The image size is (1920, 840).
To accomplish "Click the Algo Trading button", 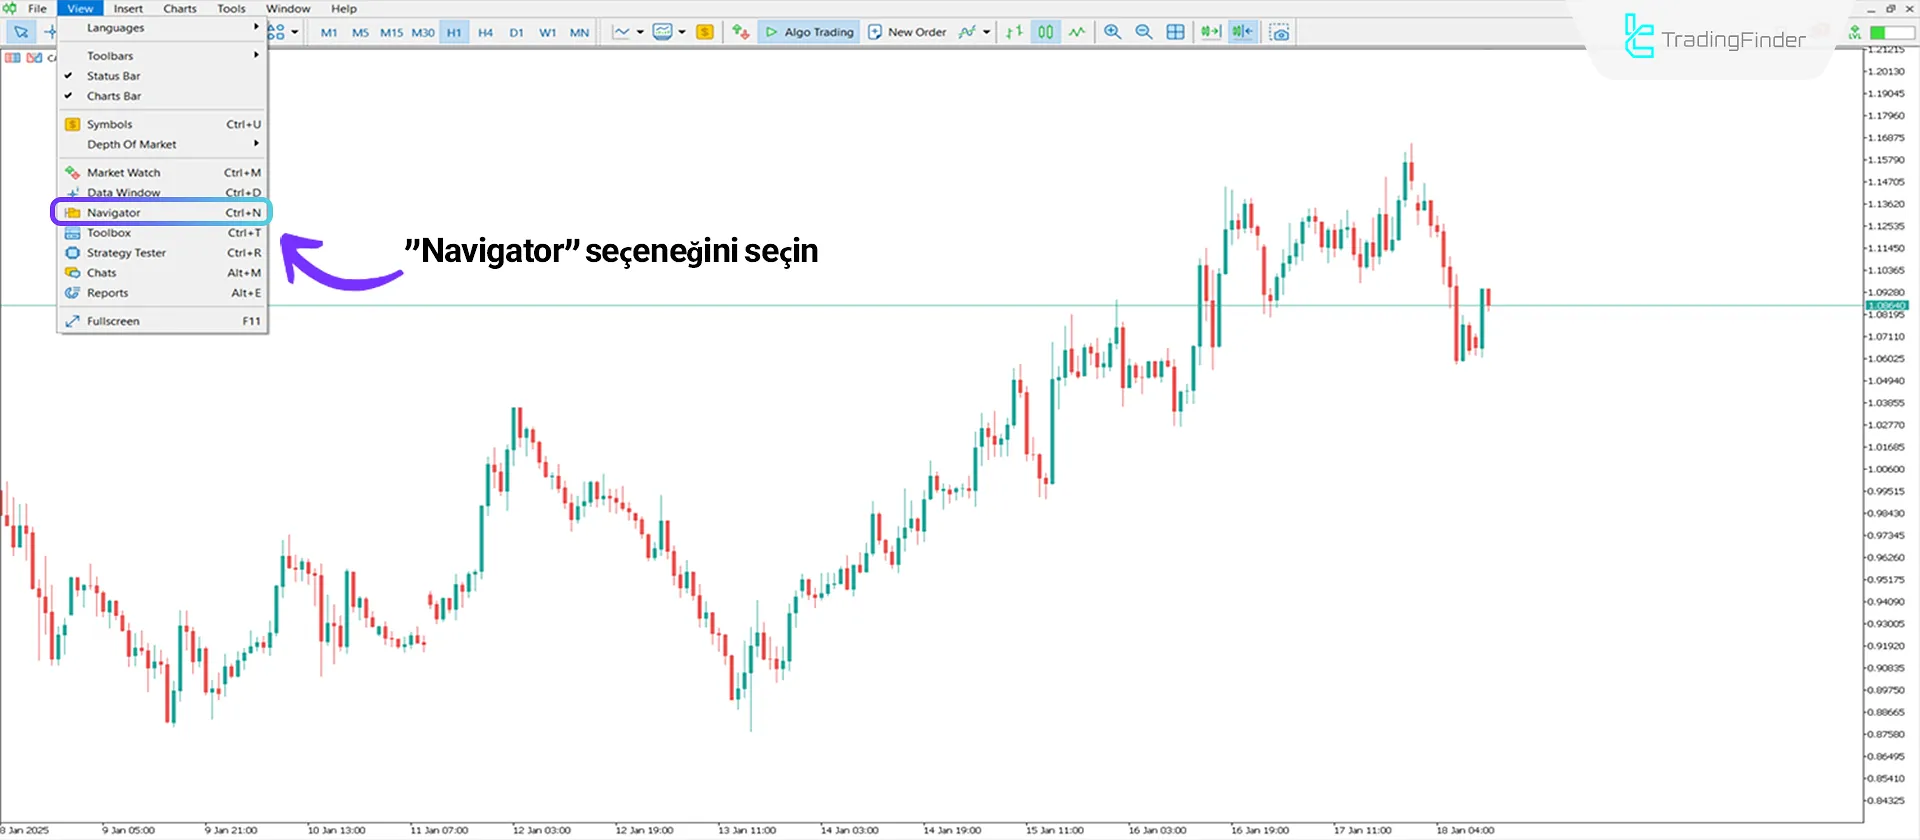I will click(x=809, y=32).
